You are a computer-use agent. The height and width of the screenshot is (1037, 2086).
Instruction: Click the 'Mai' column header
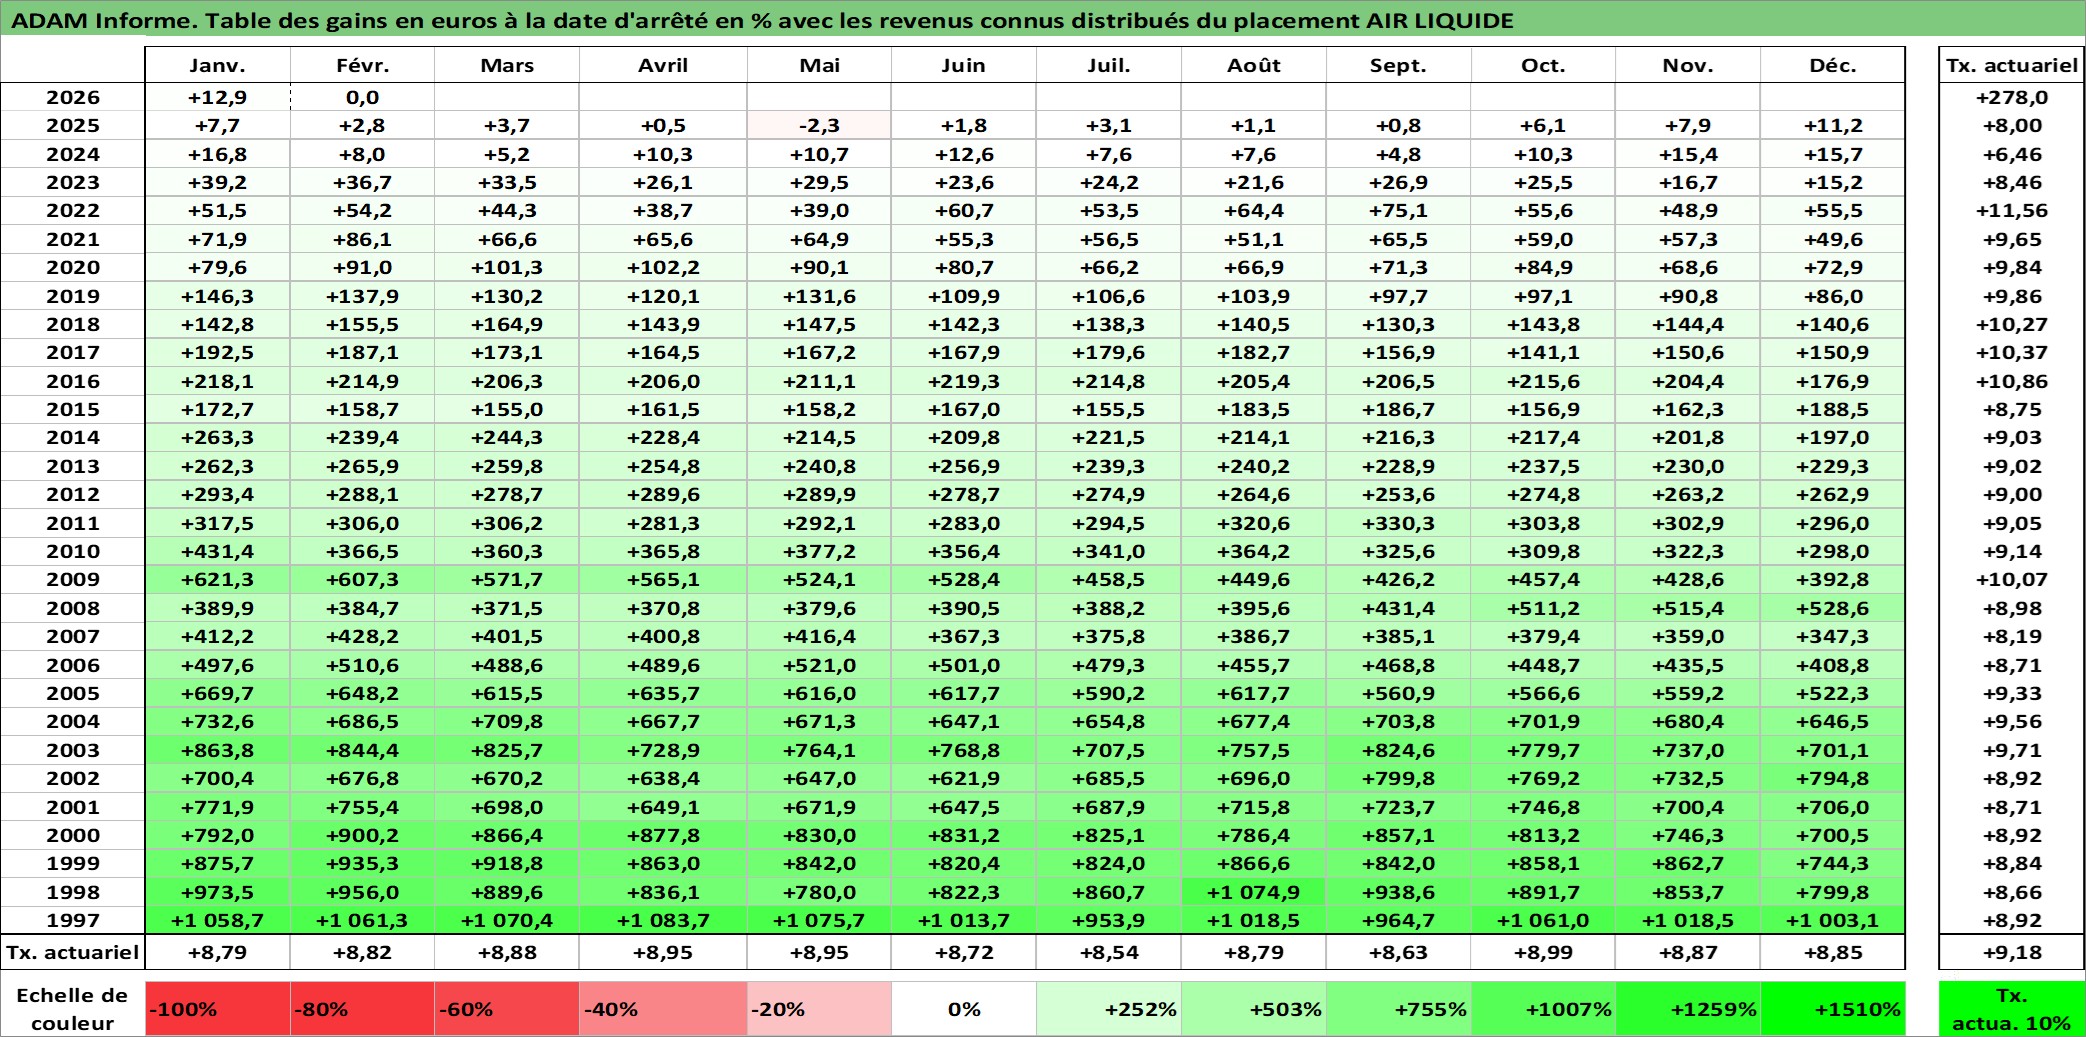tap(819, 65)
